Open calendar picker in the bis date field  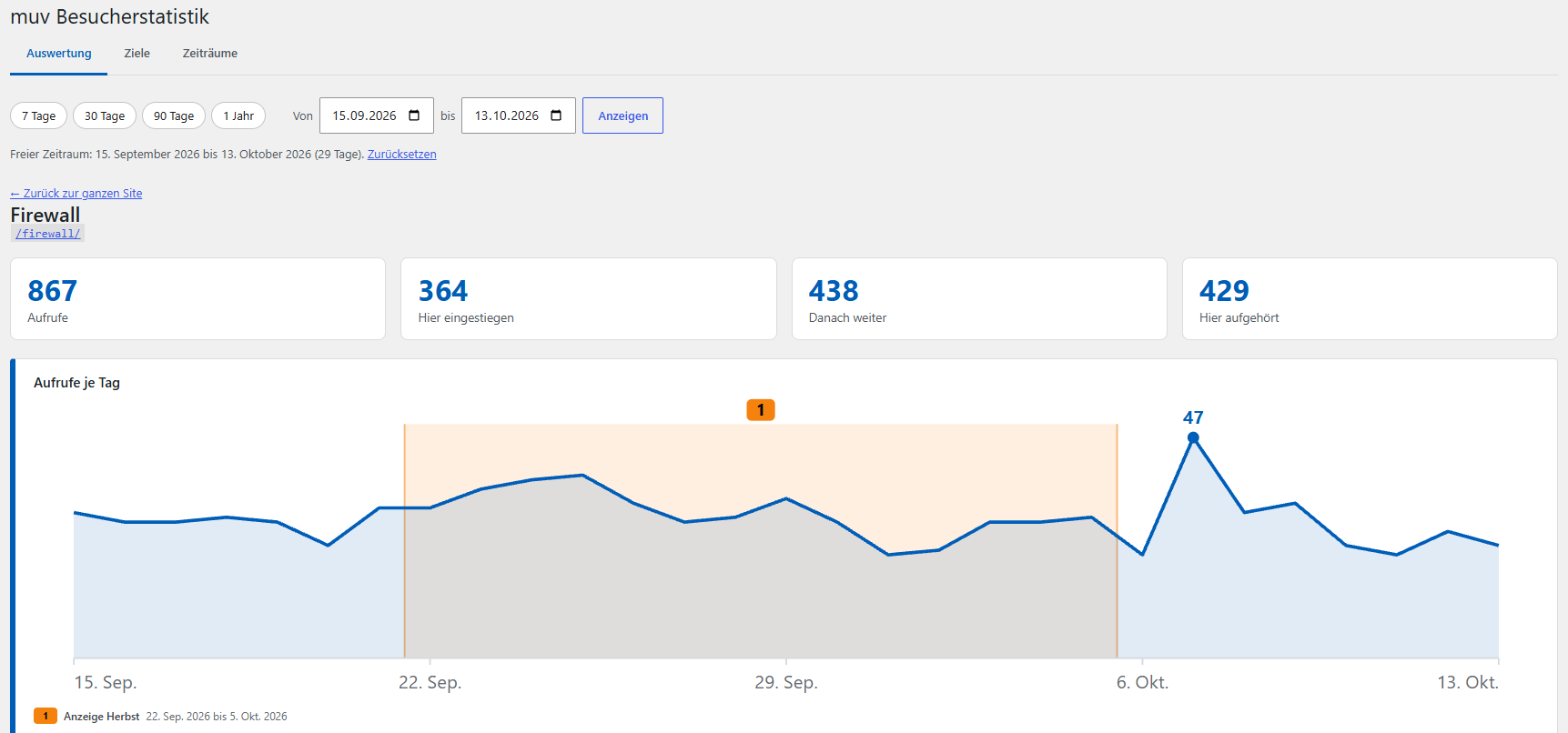[x=556, y=116]
